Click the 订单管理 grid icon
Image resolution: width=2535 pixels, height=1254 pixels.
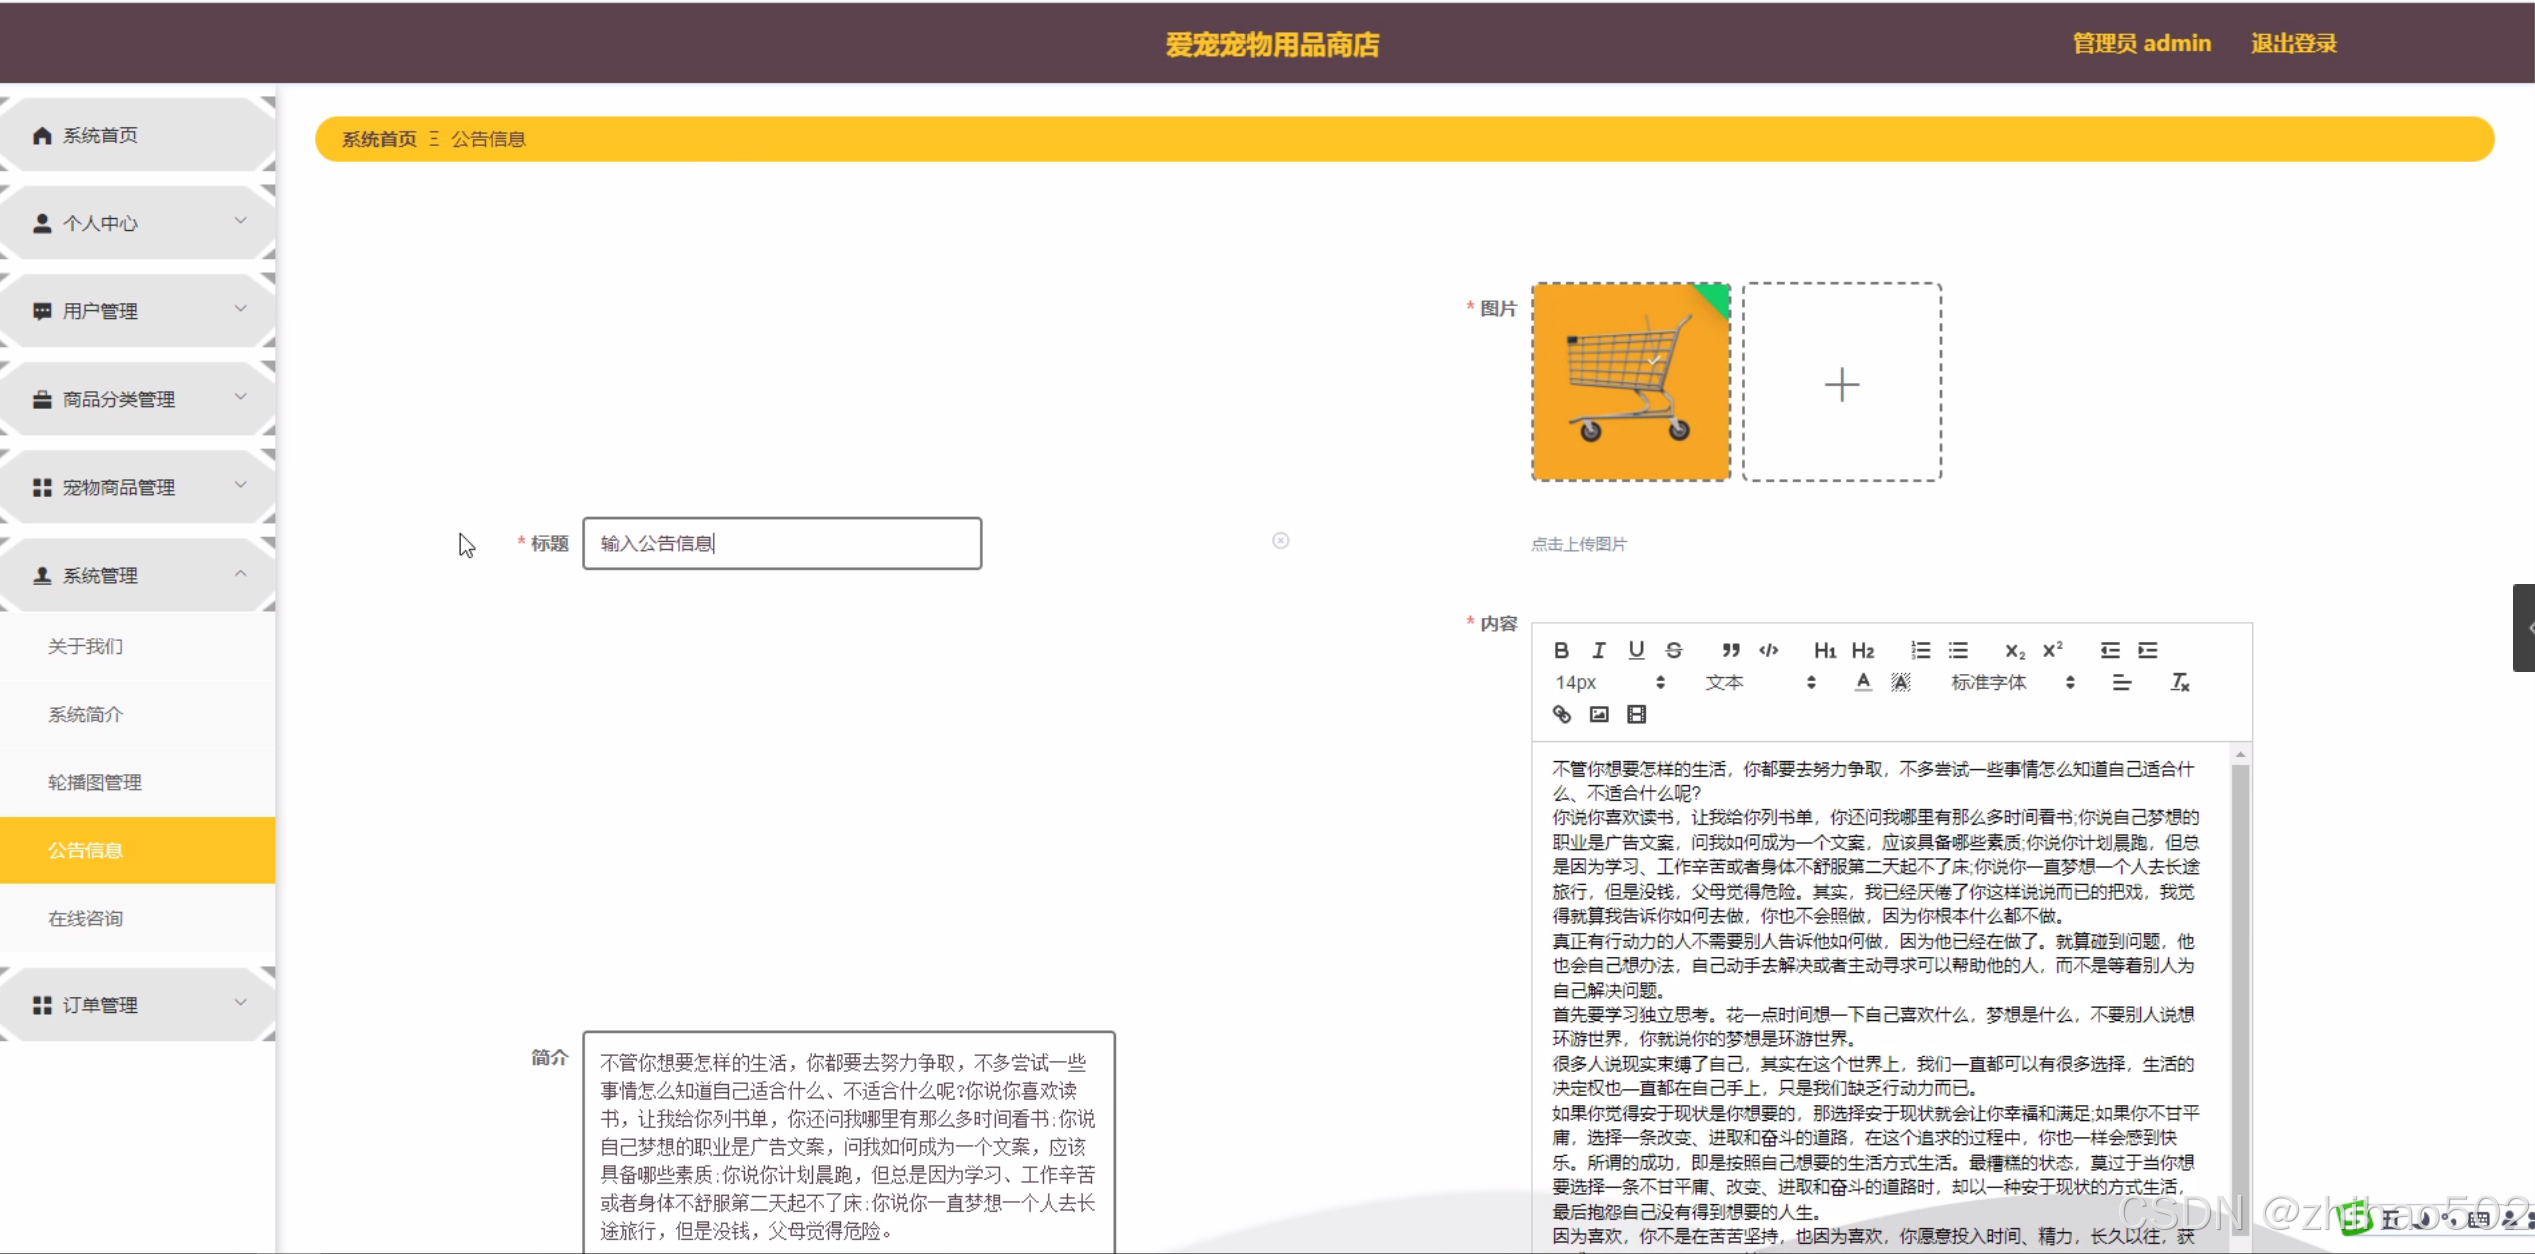click(42, 1005)
